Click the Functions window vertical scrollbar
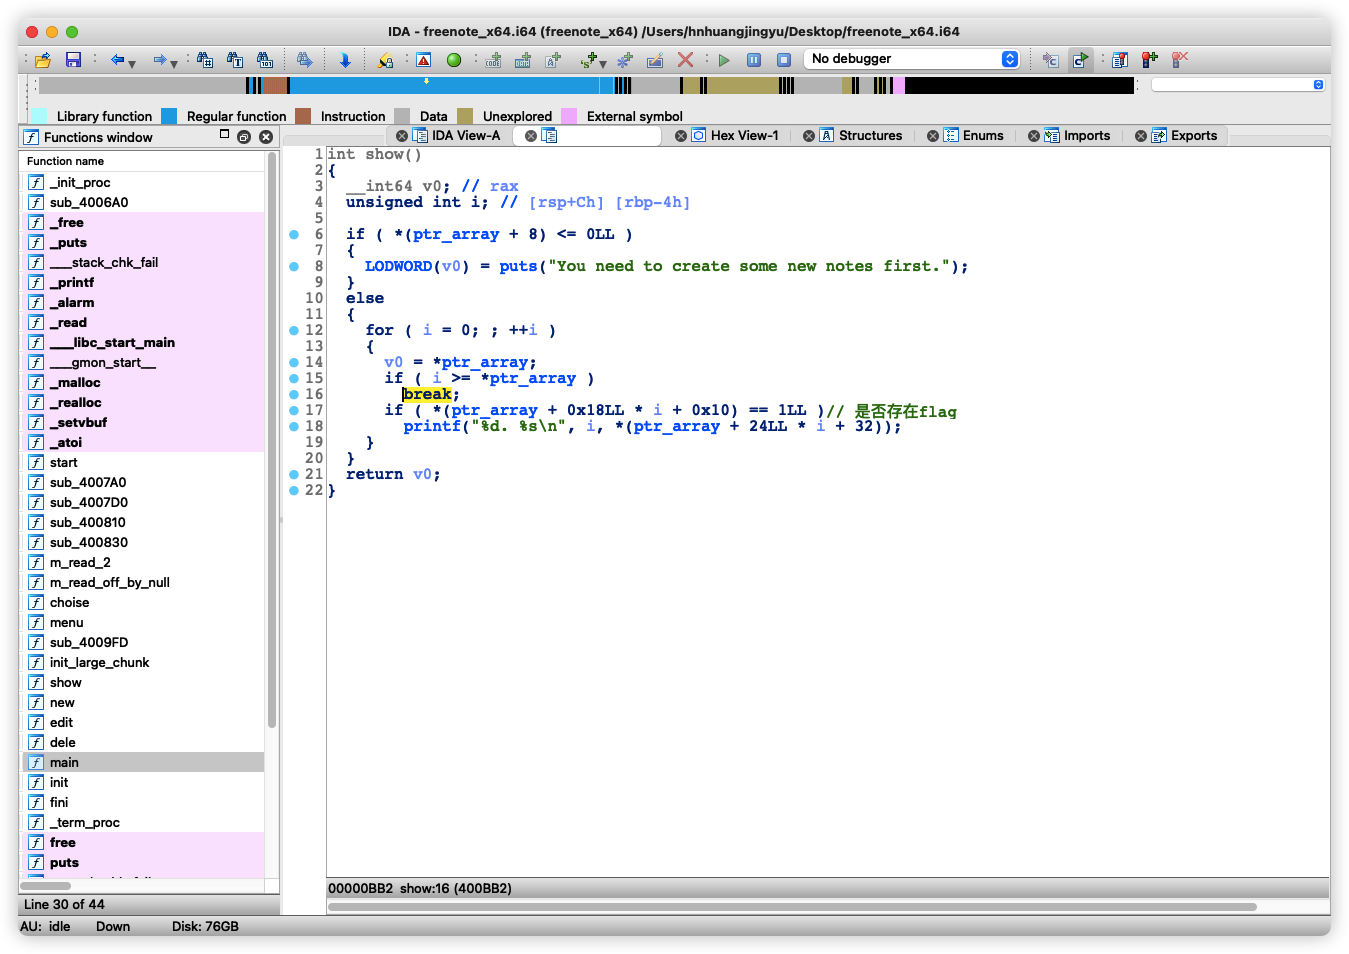This screenshot has height=954, width=1349. 272,440
